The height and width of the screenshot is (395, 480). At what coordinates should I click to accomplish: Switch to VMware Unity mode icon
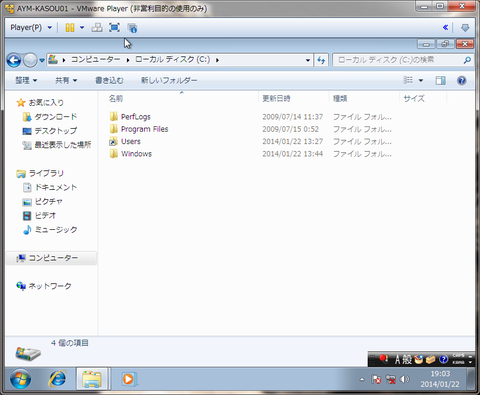132,28
